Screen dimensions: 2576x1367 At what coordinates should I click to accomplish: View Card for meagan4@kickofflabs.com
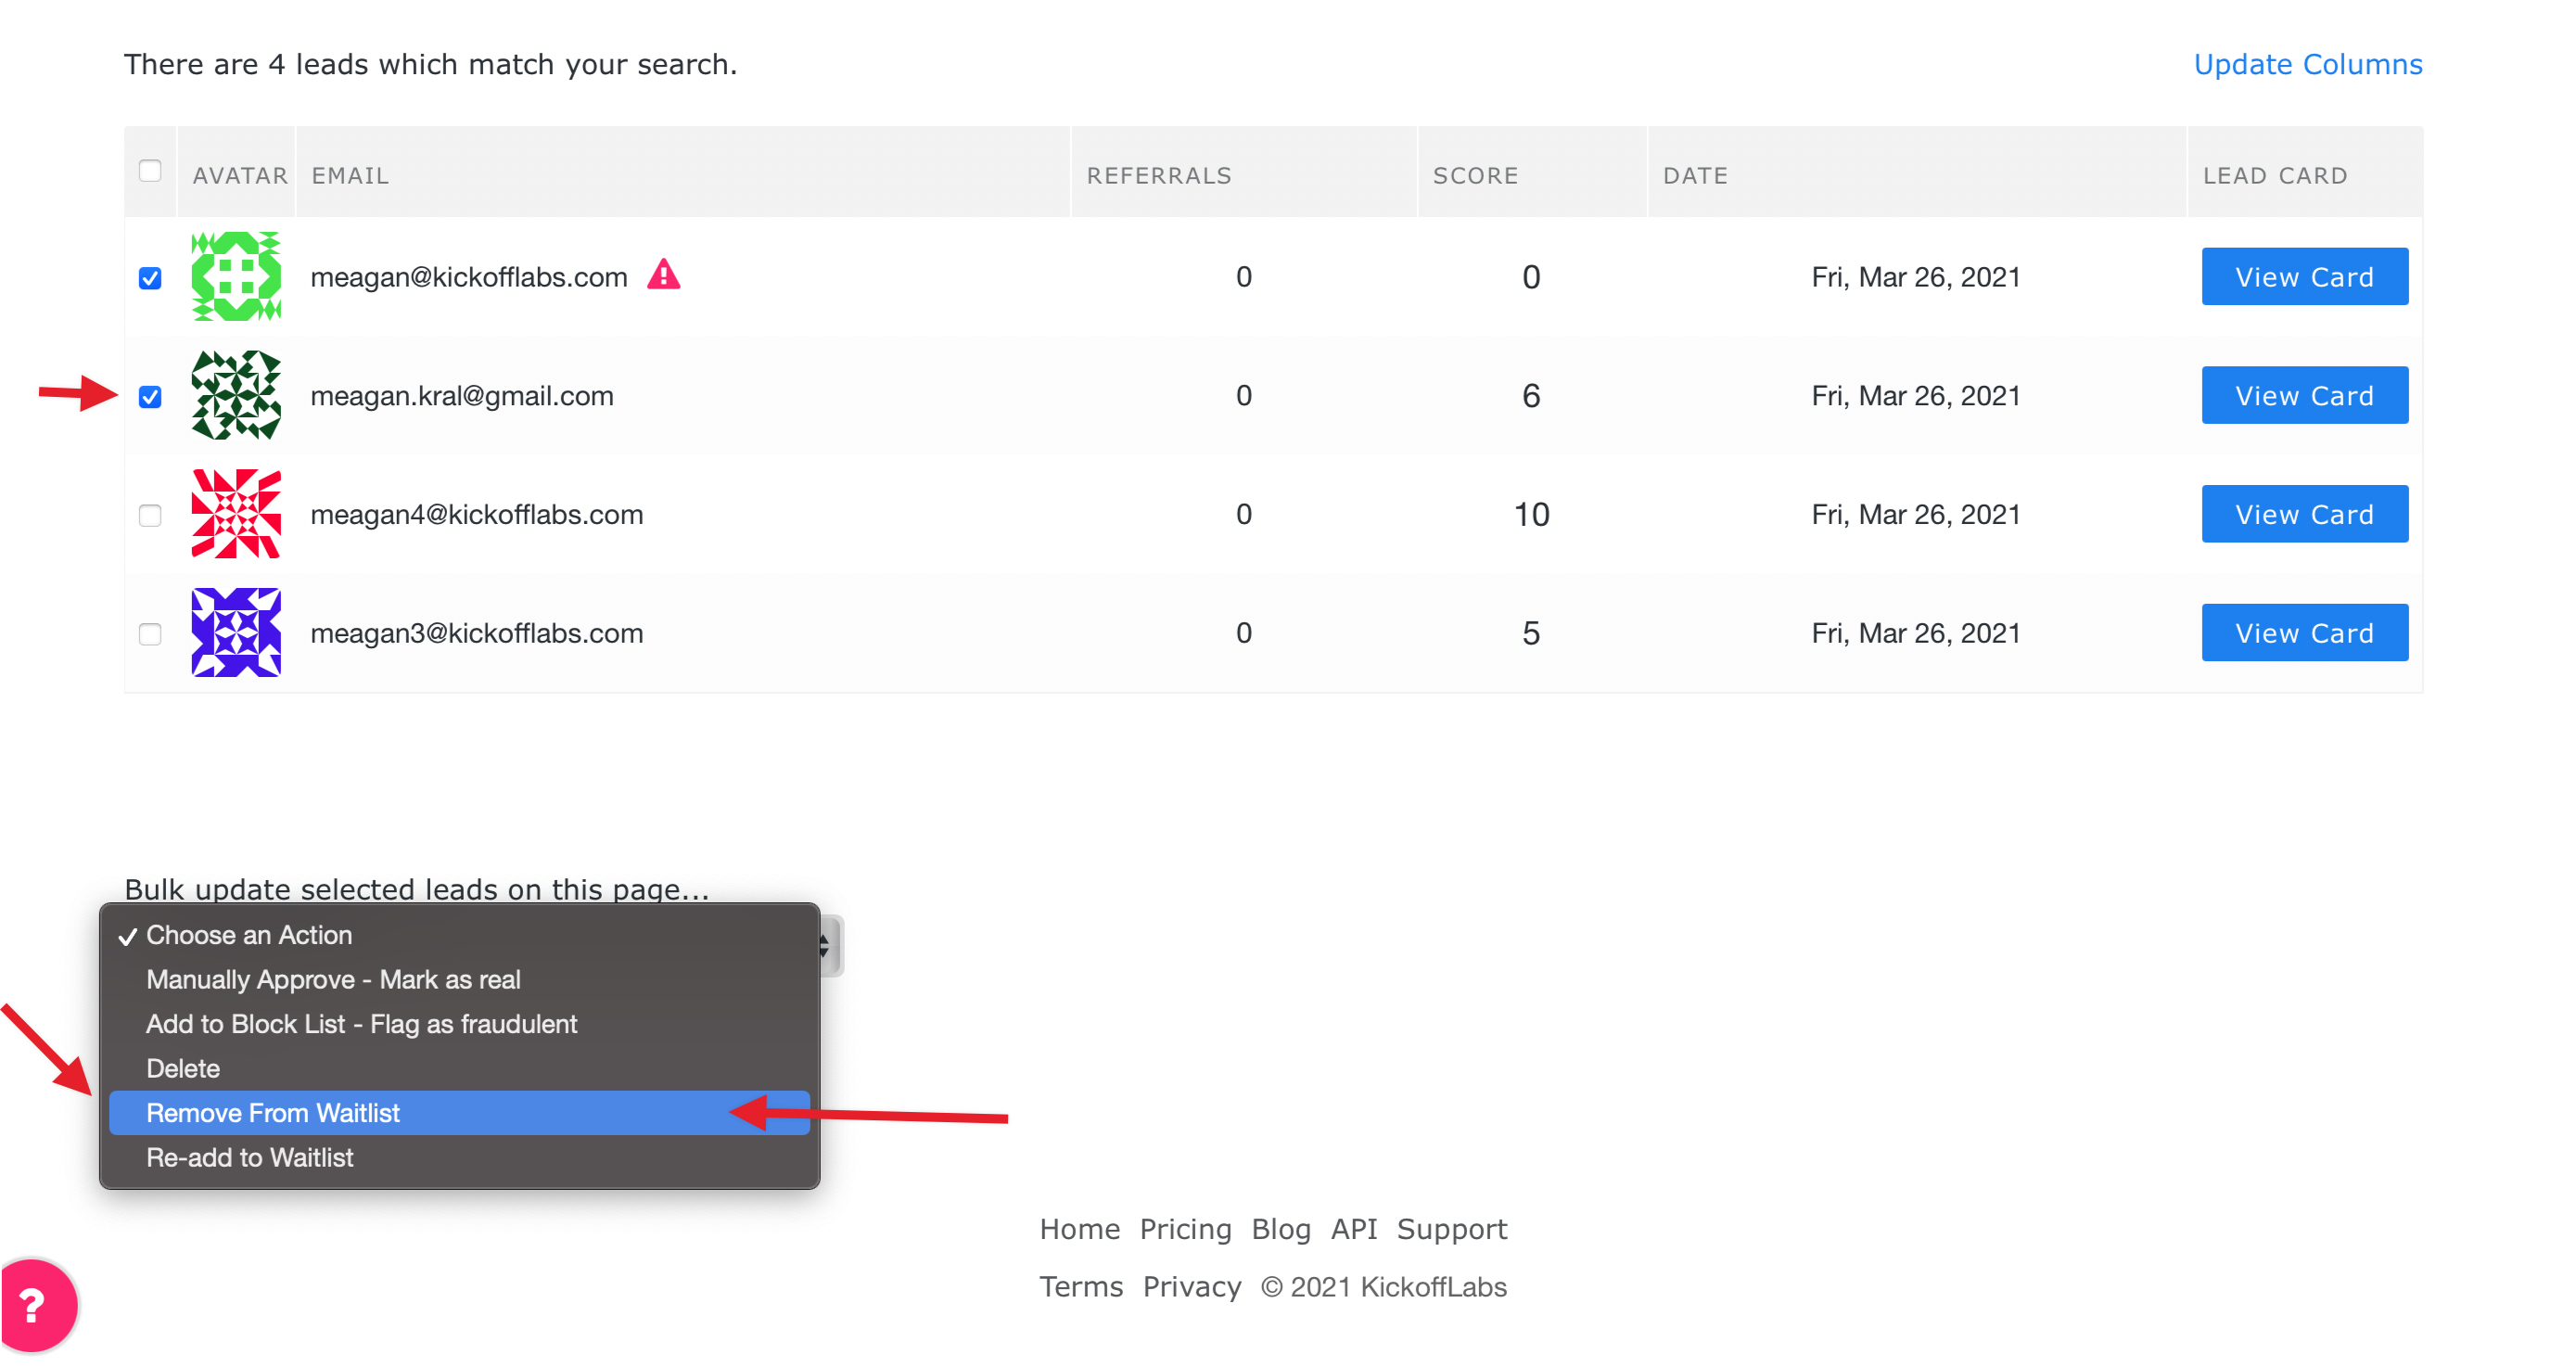2304,514
